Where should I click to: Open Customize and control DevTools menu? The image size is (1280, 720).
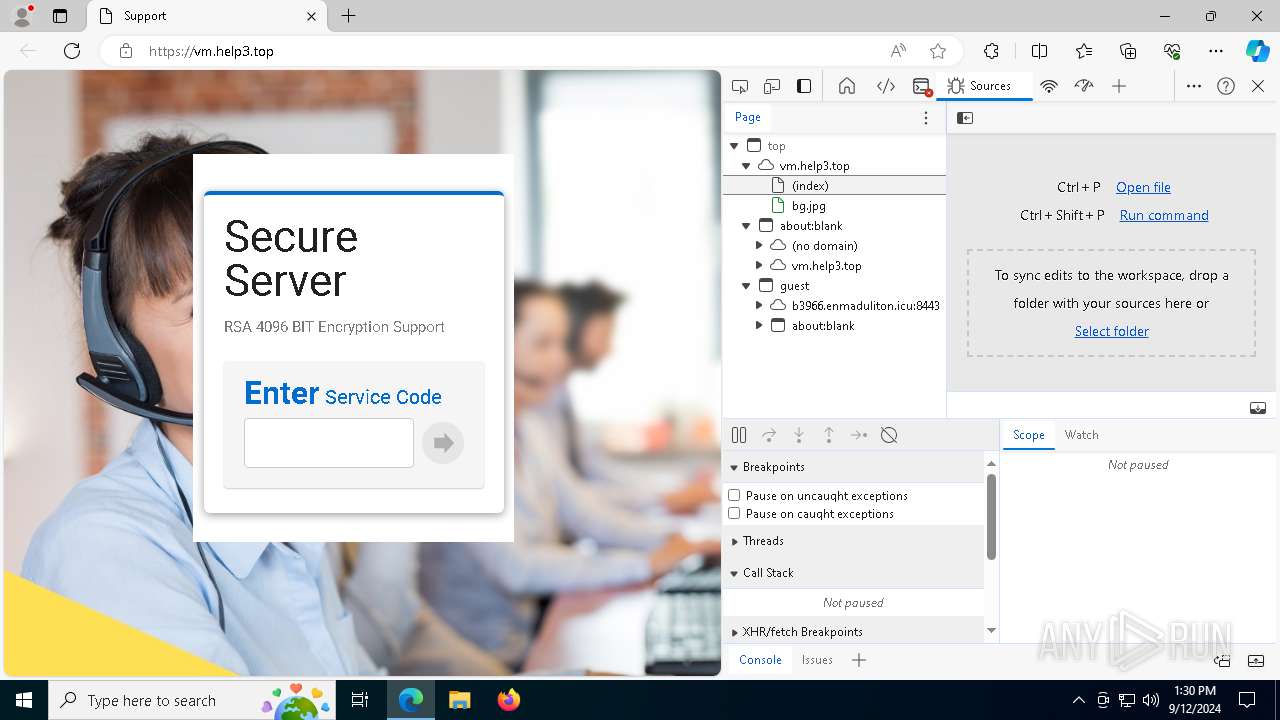tap(1194, 86)
